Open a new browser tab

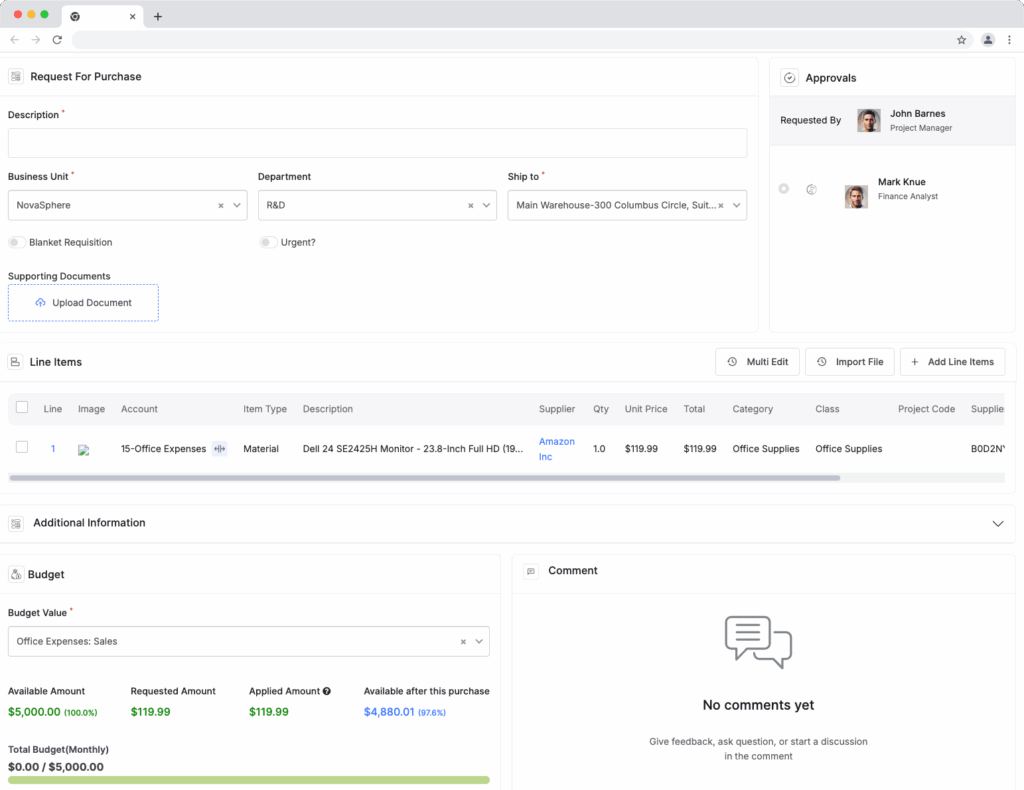coord(157,16)
